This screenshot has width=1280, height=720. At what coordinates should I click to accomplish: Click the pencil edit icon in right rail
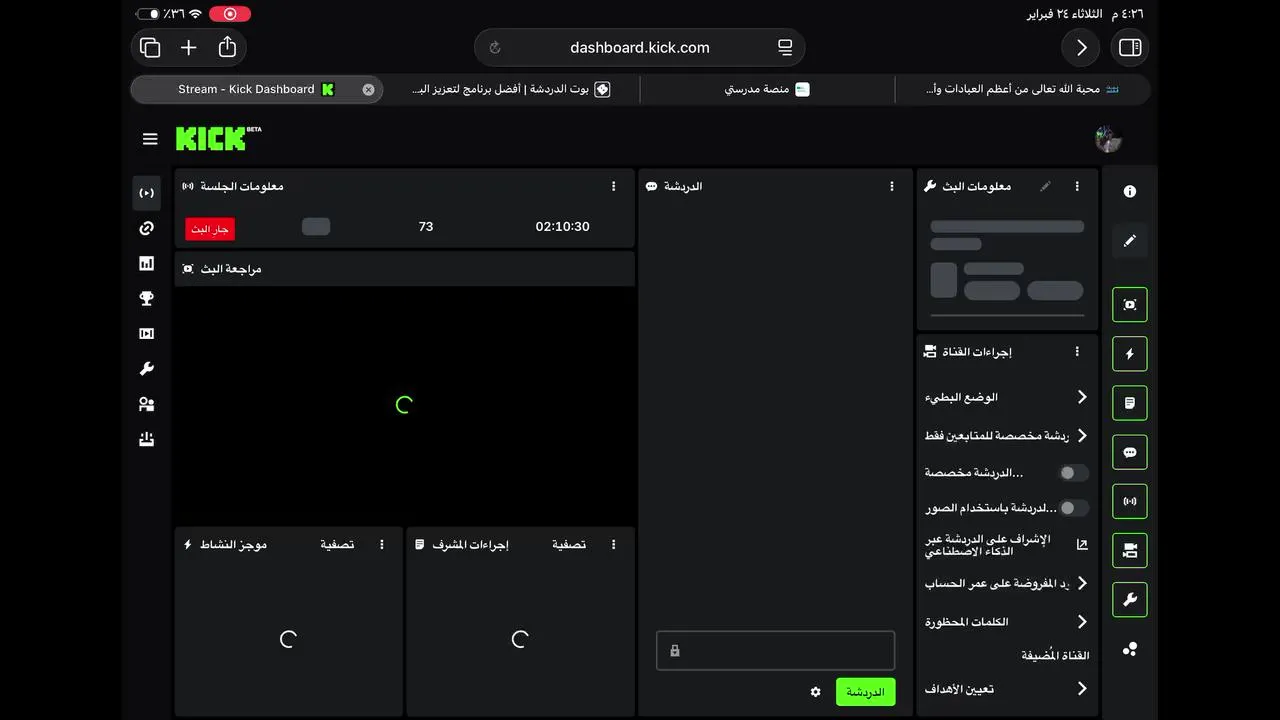coord(1130,241)
